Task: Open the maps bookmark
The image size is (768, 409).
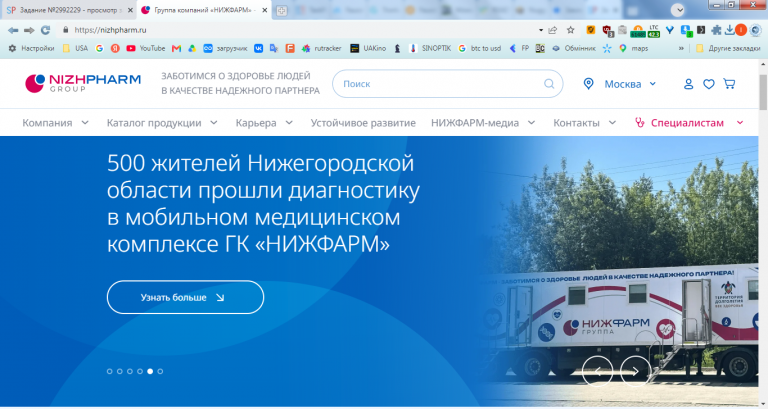Action: [x=633, y=48]
